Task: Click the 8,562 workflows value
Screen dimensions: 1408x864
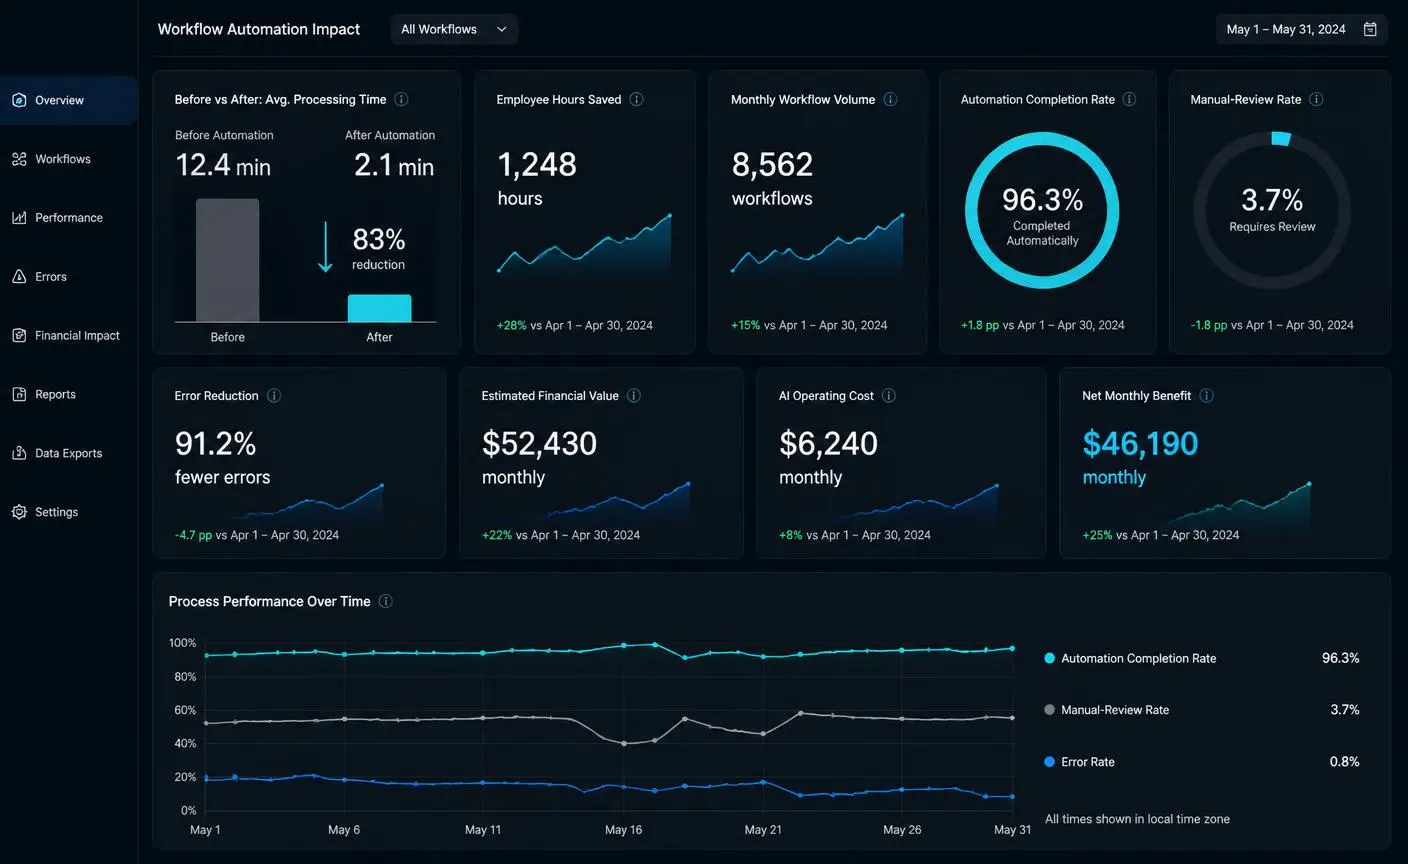Action: (772, 165)
